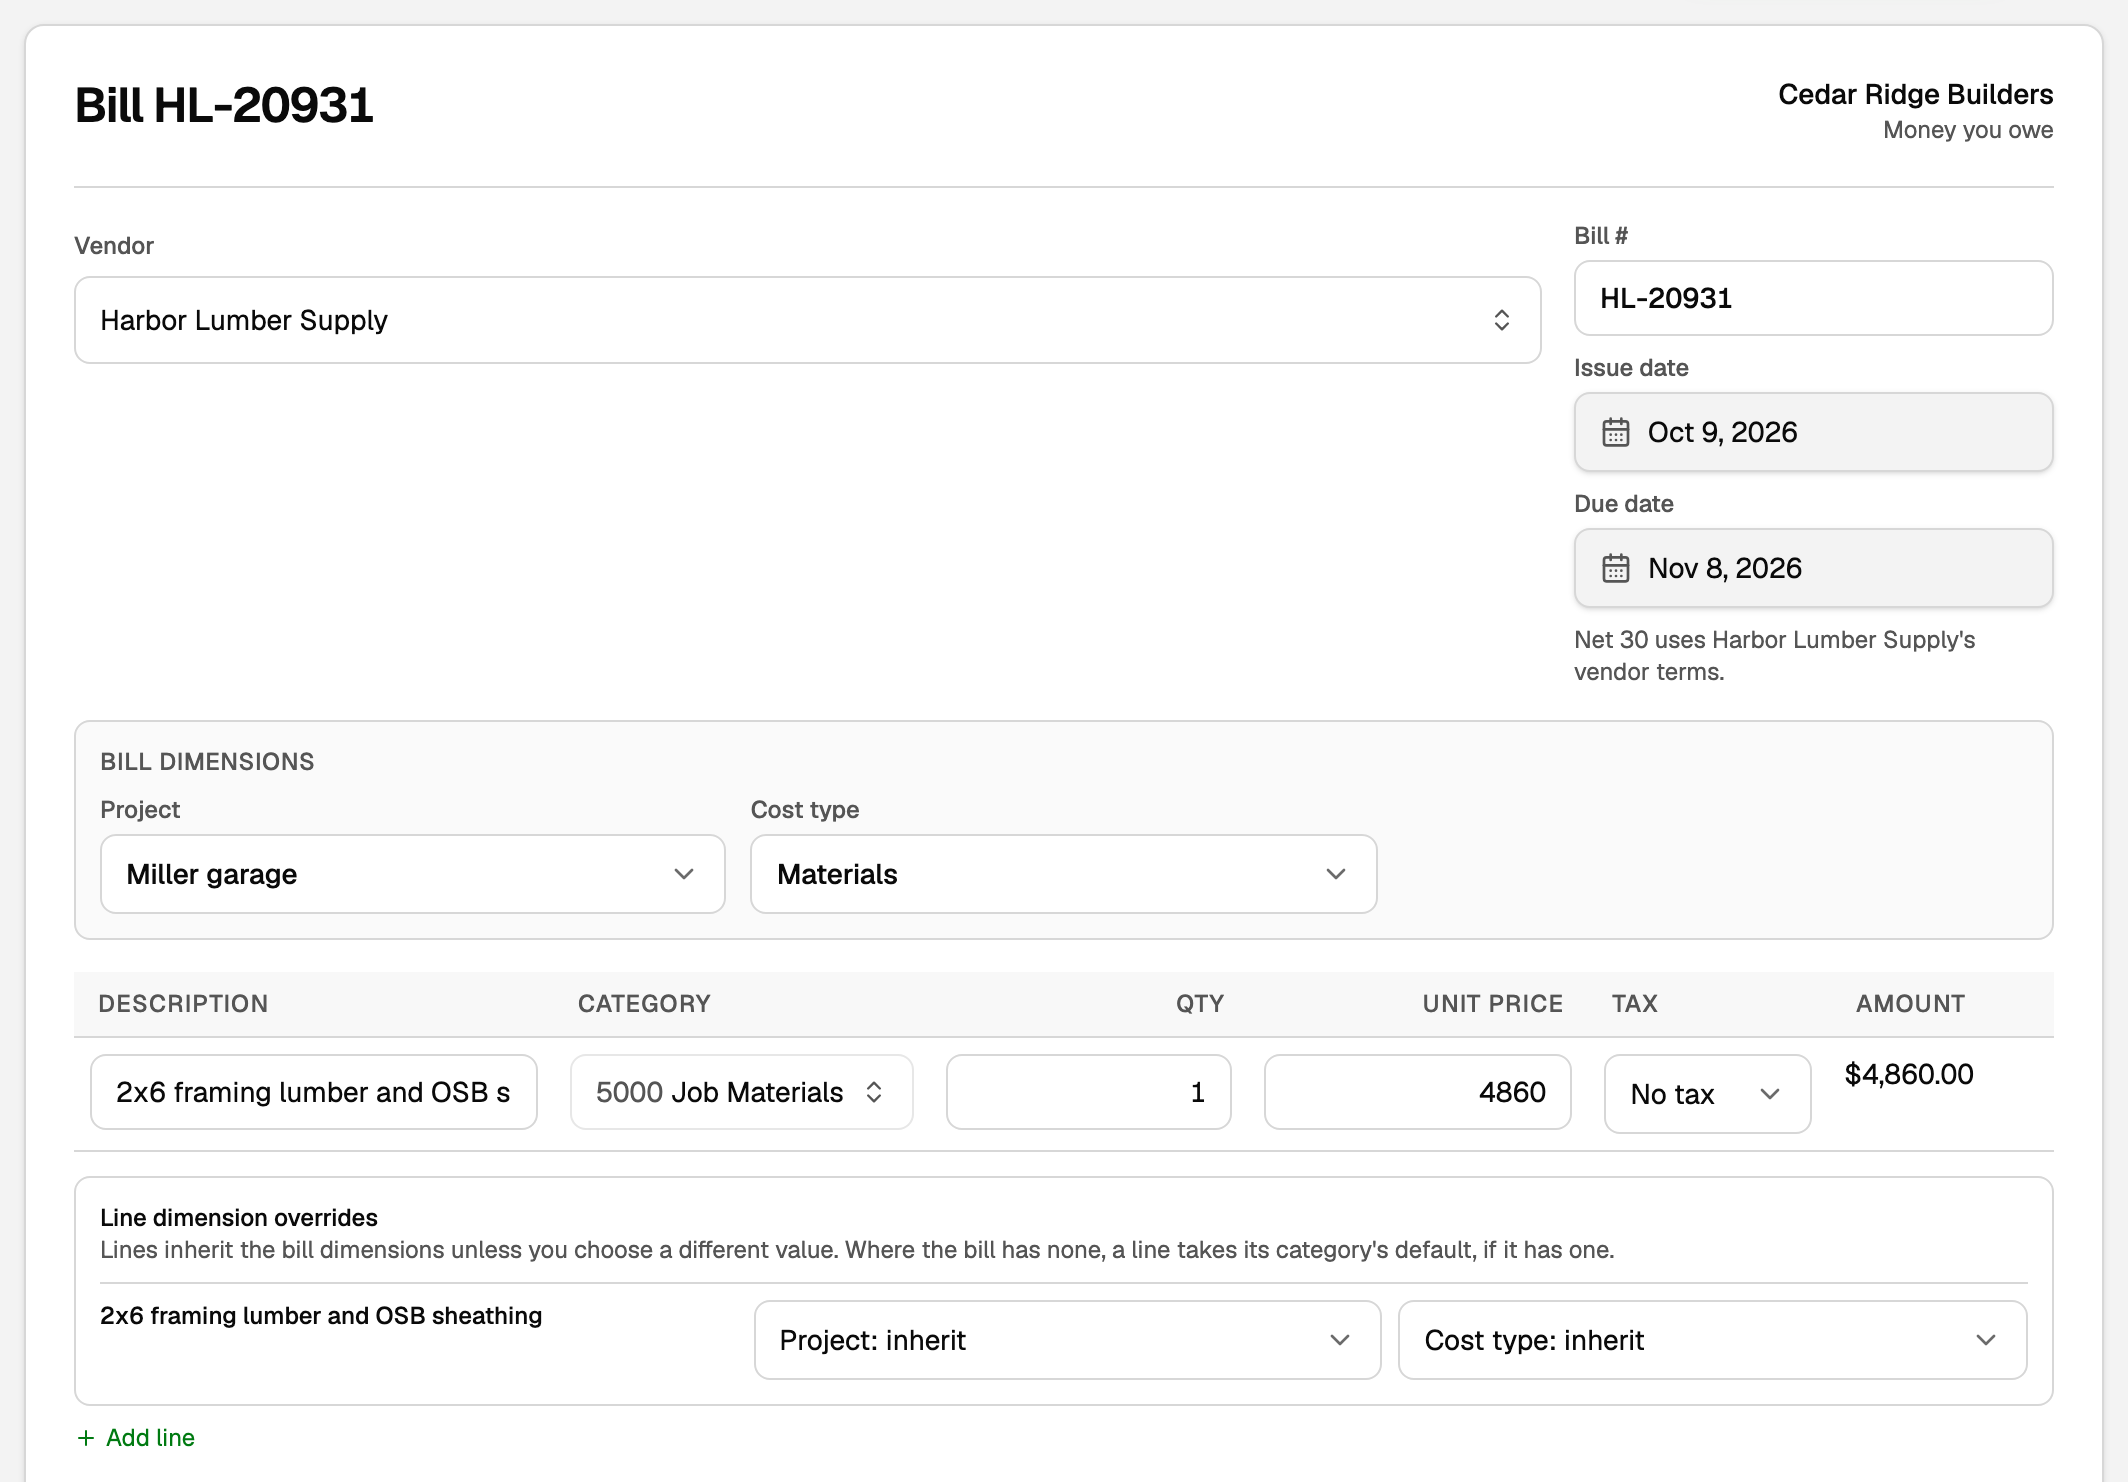Click the QTY column header
Screen dimensions: 2128x1482
pyautogui.click(x=1199, y=1004)
